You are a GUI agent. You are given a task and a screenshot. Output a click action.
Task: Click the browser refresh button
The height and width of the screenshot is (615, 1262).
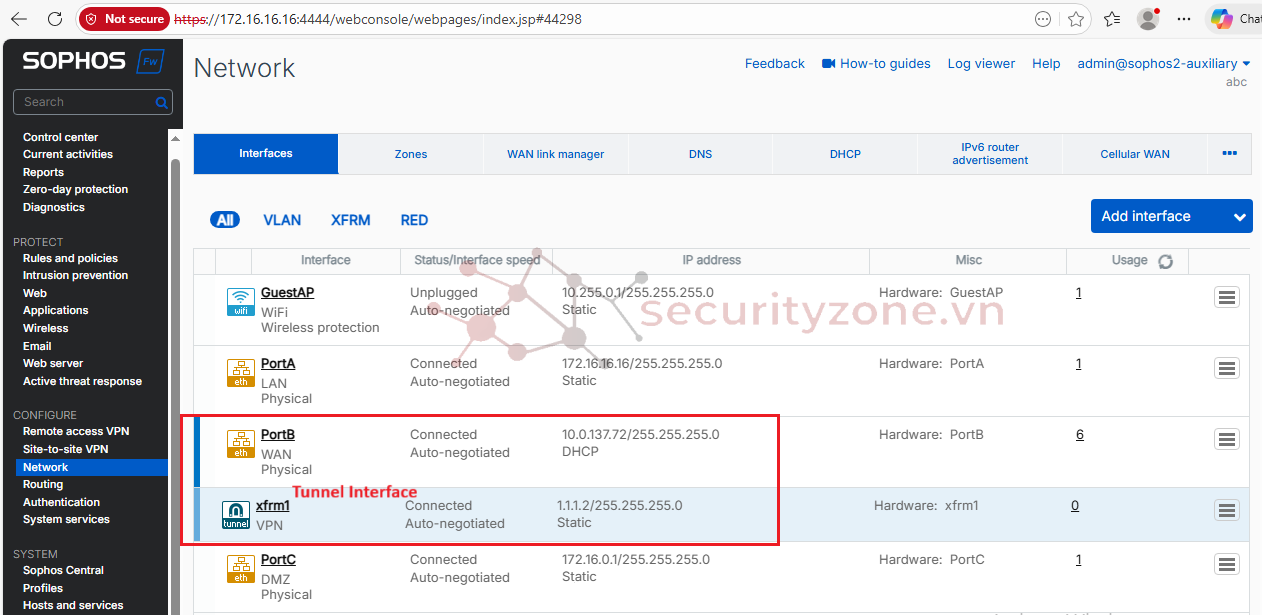55,19
